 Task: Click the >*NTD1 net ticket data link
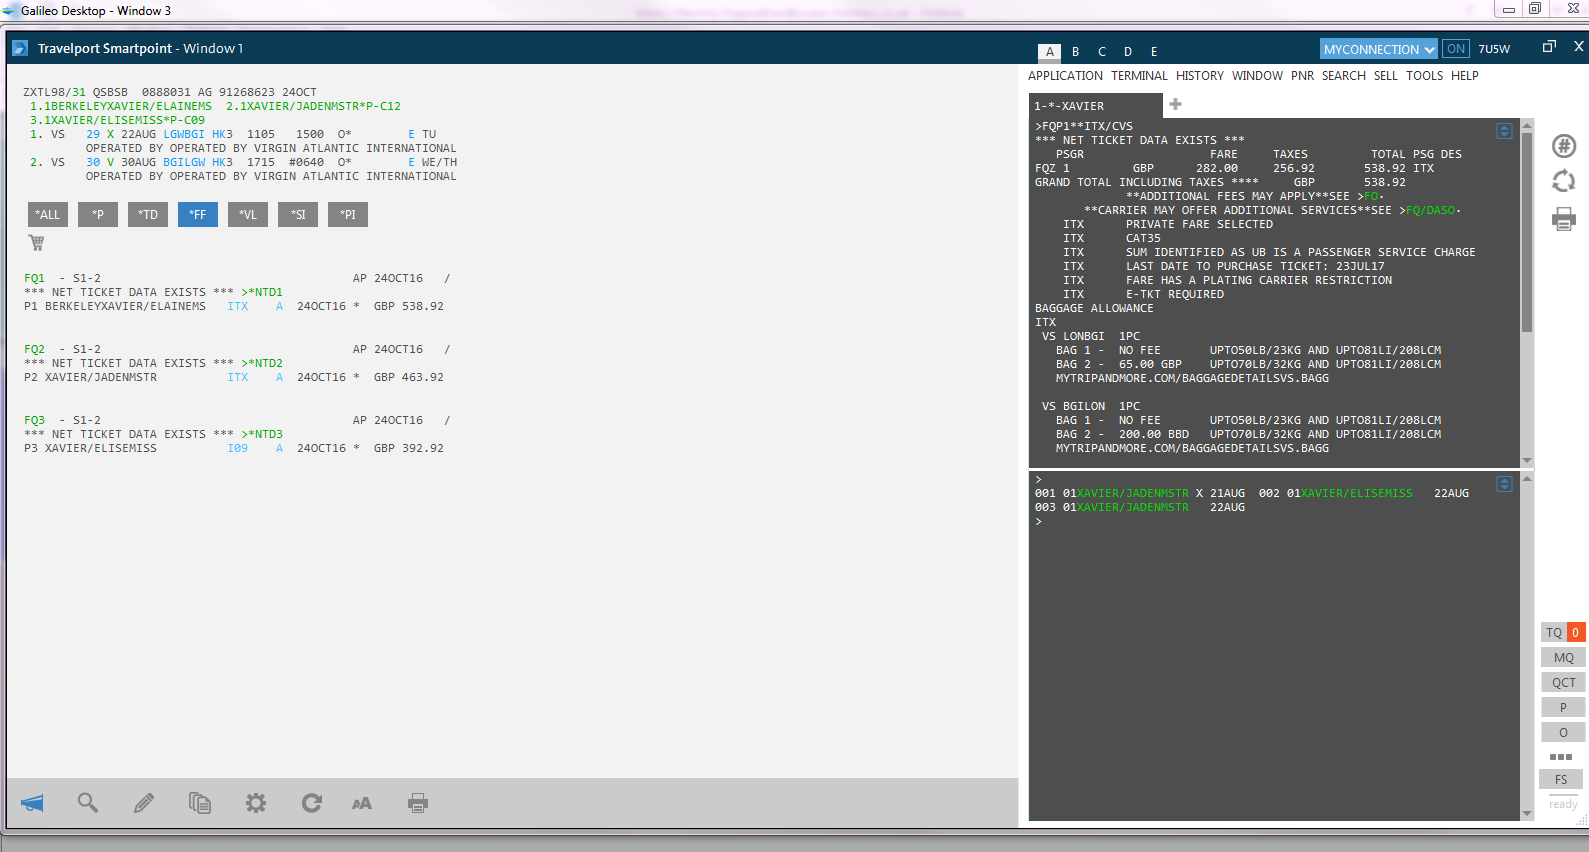tap(262, 292)
